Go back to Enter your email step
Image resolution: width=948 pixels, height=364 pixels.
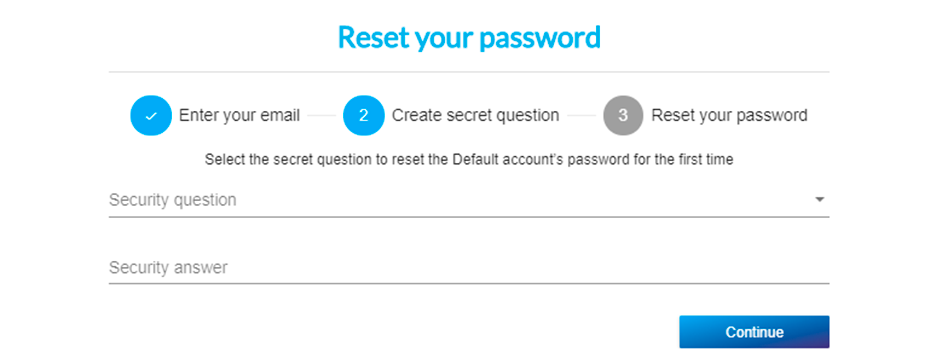click(239, 115)
